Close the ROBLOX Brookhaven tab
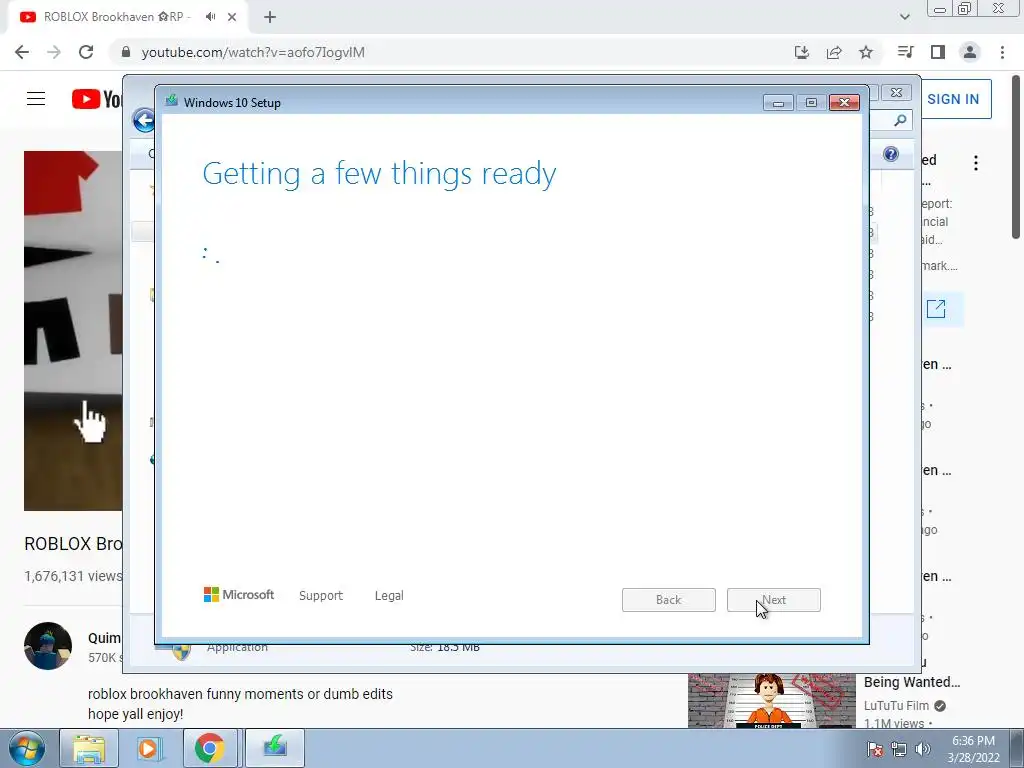 tap(232, 17)
